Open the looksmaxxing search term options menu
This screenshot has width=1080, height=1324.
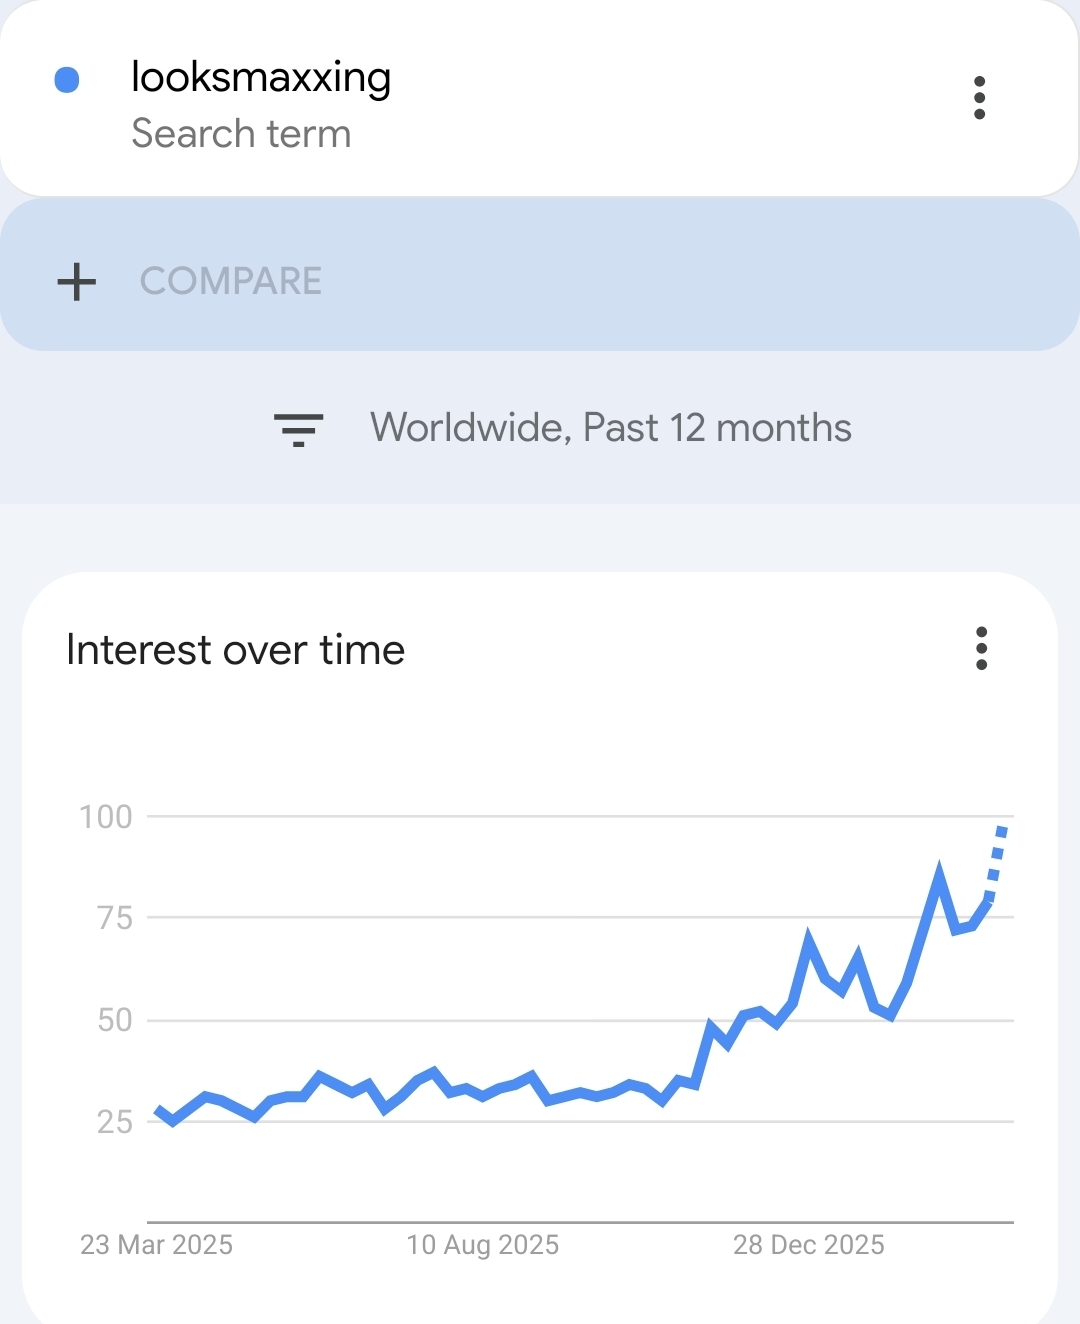click(979, 98)
